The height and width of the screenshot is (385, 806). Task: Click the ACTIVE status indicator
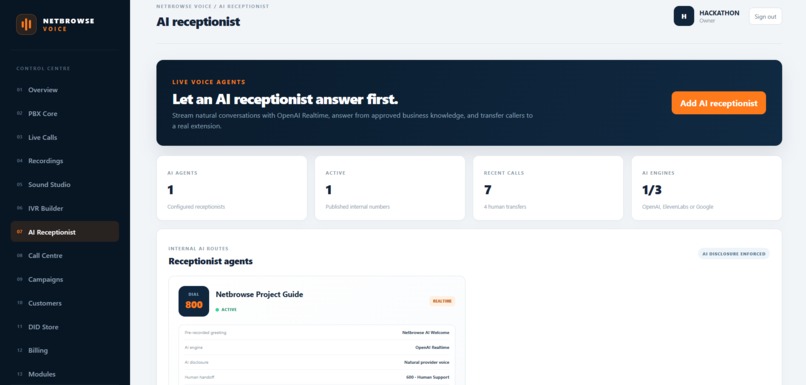coord(226,310)
